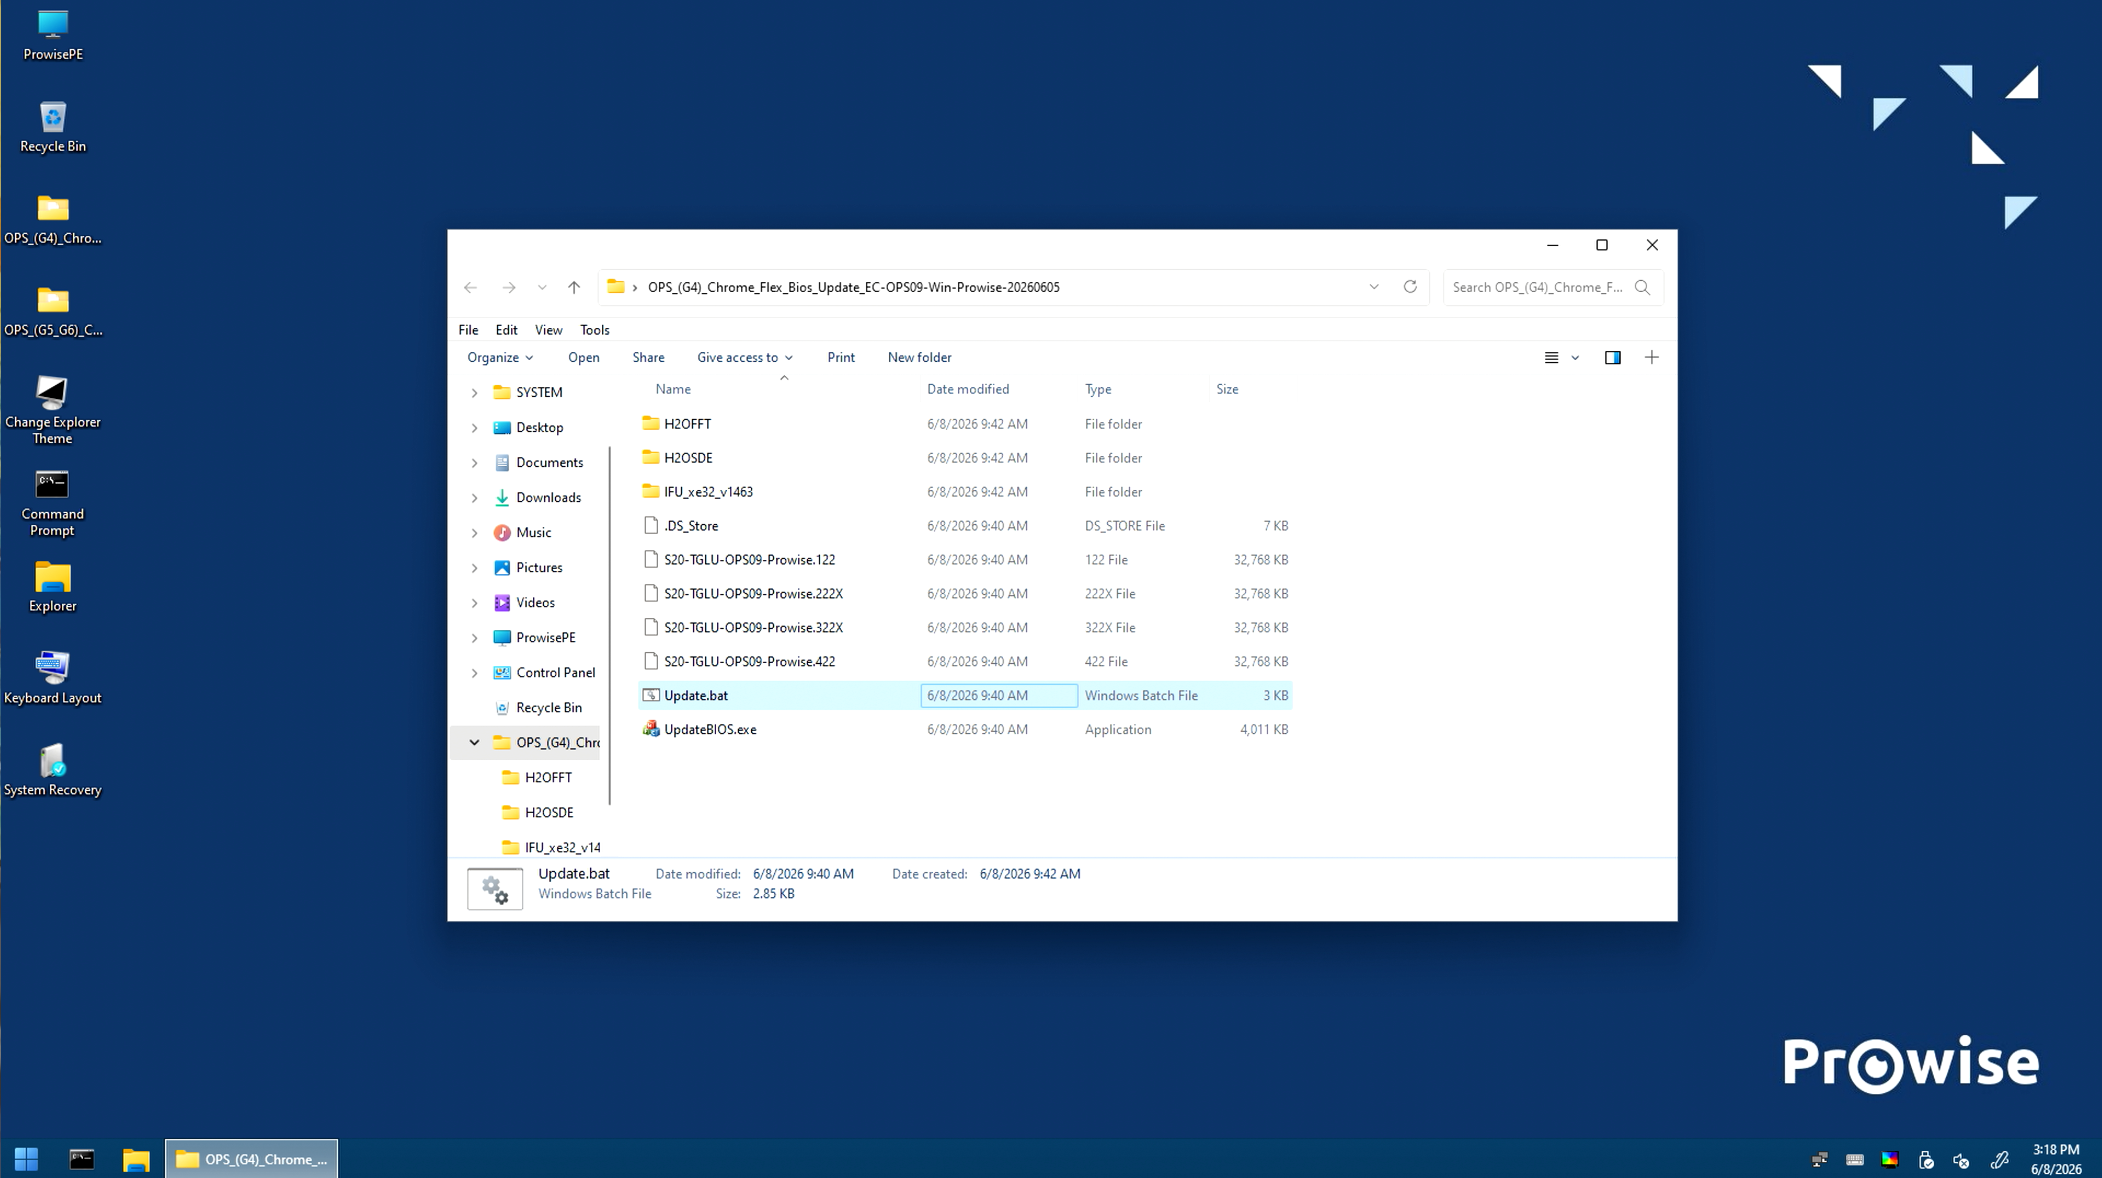The image size is (2102, 1178).
Task: Open the recent locations dropdown arrow
Action: pyautogui.click(x=542, y=287)
